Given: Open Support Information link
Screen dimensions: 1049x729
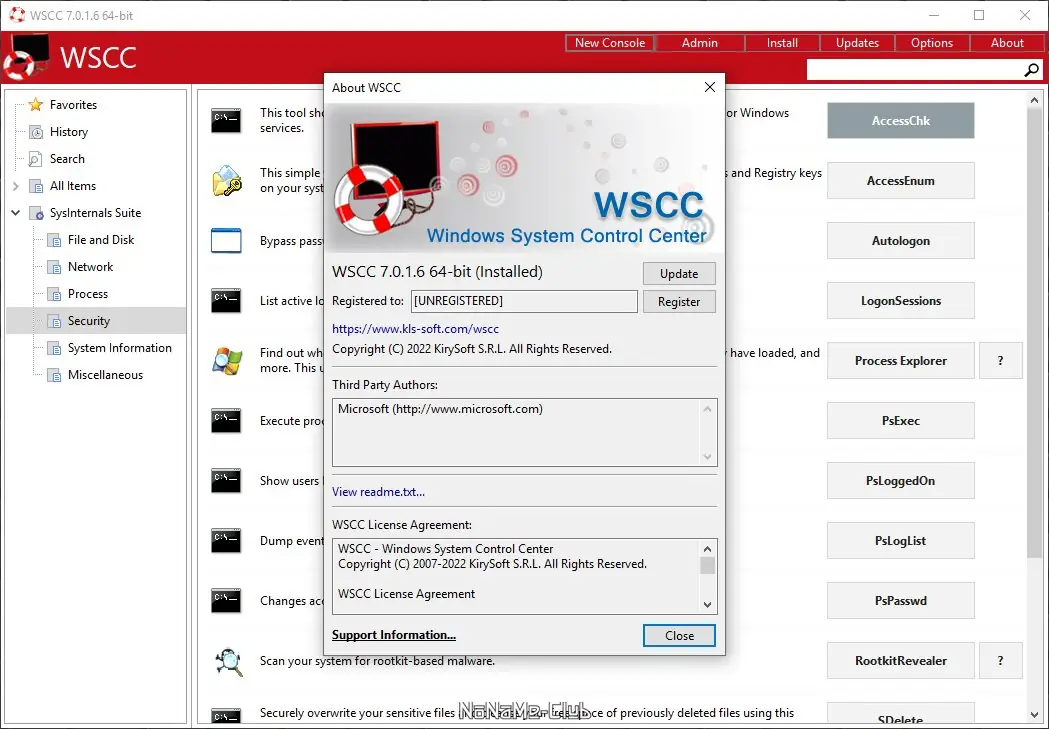Looking at the screenshot, I should point(393,635).
